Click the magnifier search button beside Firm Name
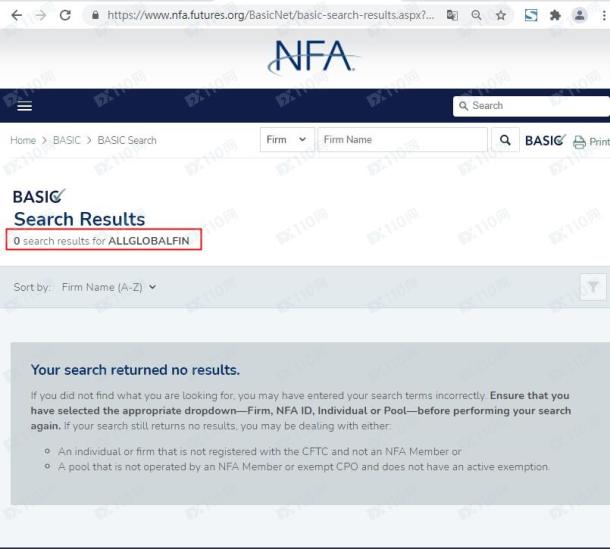 505,140
